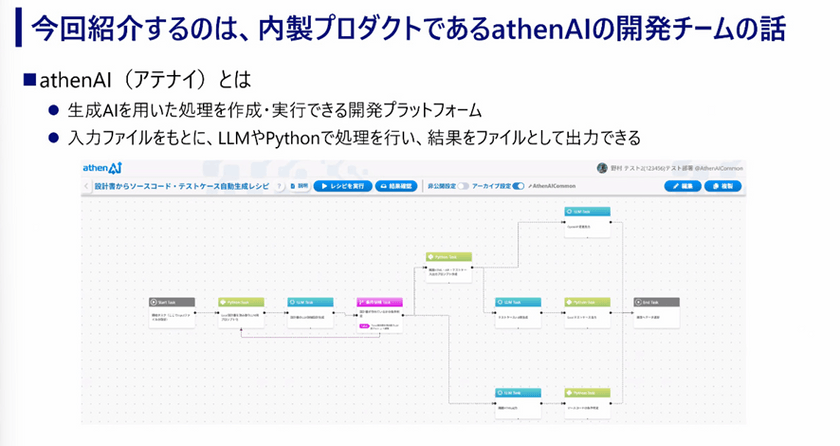Screen dimensions: 840x446
Task: Select the pink 条件分岐 Task branch node
Action: 376,301
